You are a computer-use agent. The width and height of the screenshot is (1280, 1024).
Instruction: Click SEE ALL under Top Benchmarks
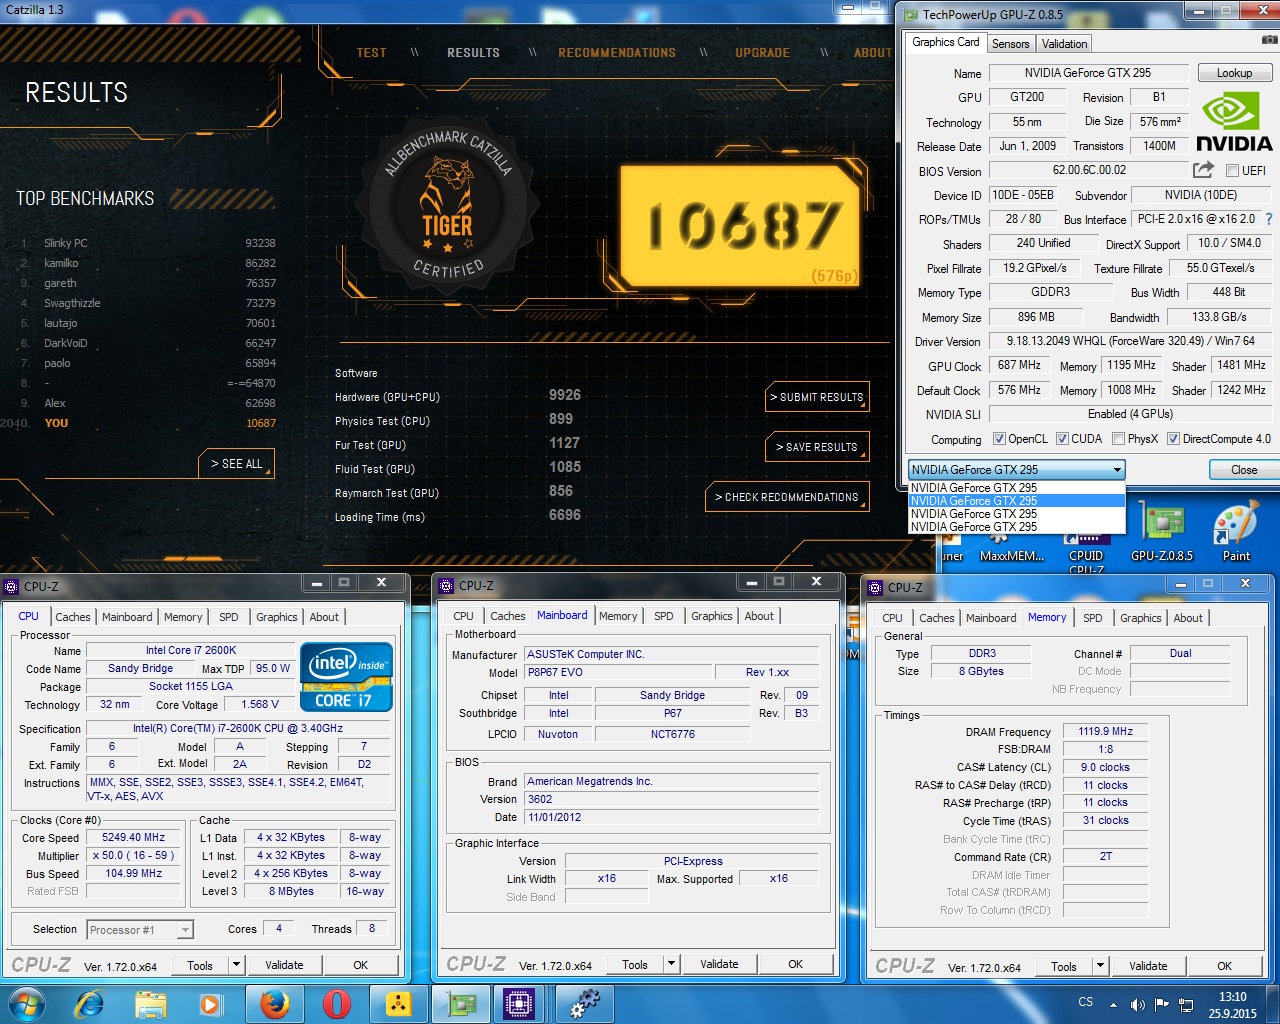coord(236,464)
